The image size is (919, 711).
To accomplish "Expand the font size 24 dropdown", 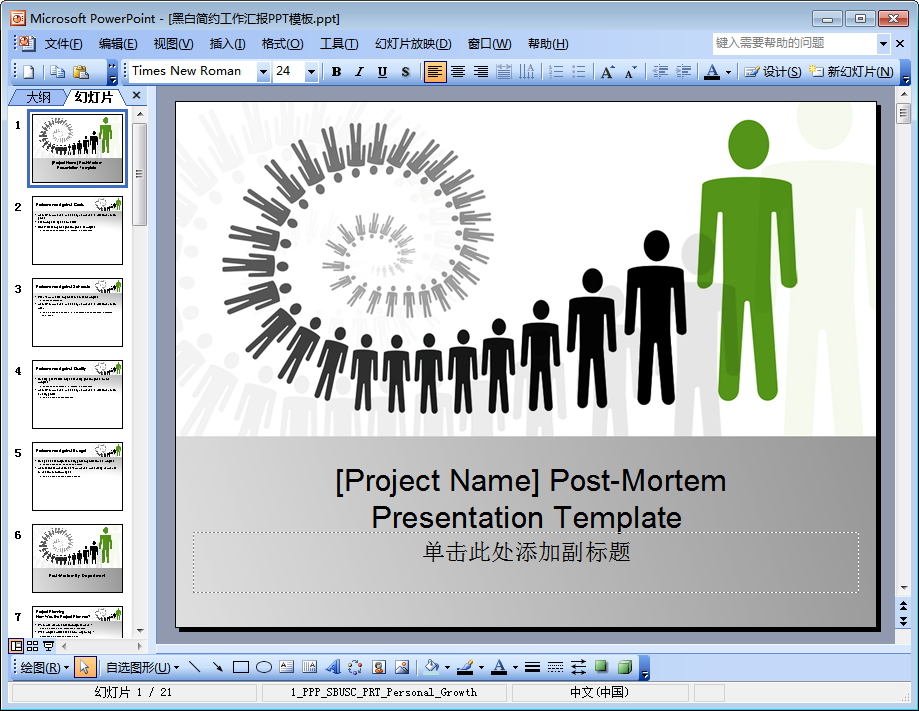I will (311, 72).
